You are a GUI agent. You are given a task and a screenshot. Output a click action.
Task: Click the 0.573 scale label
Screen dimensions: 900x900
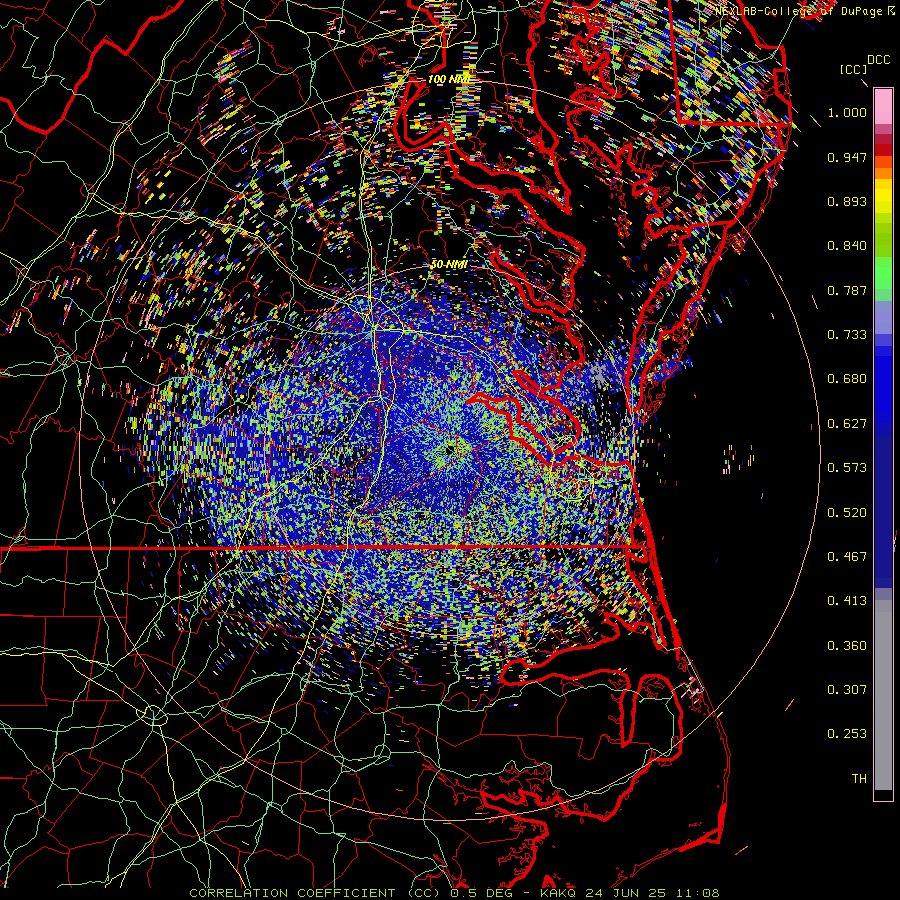tap(847, 468)
